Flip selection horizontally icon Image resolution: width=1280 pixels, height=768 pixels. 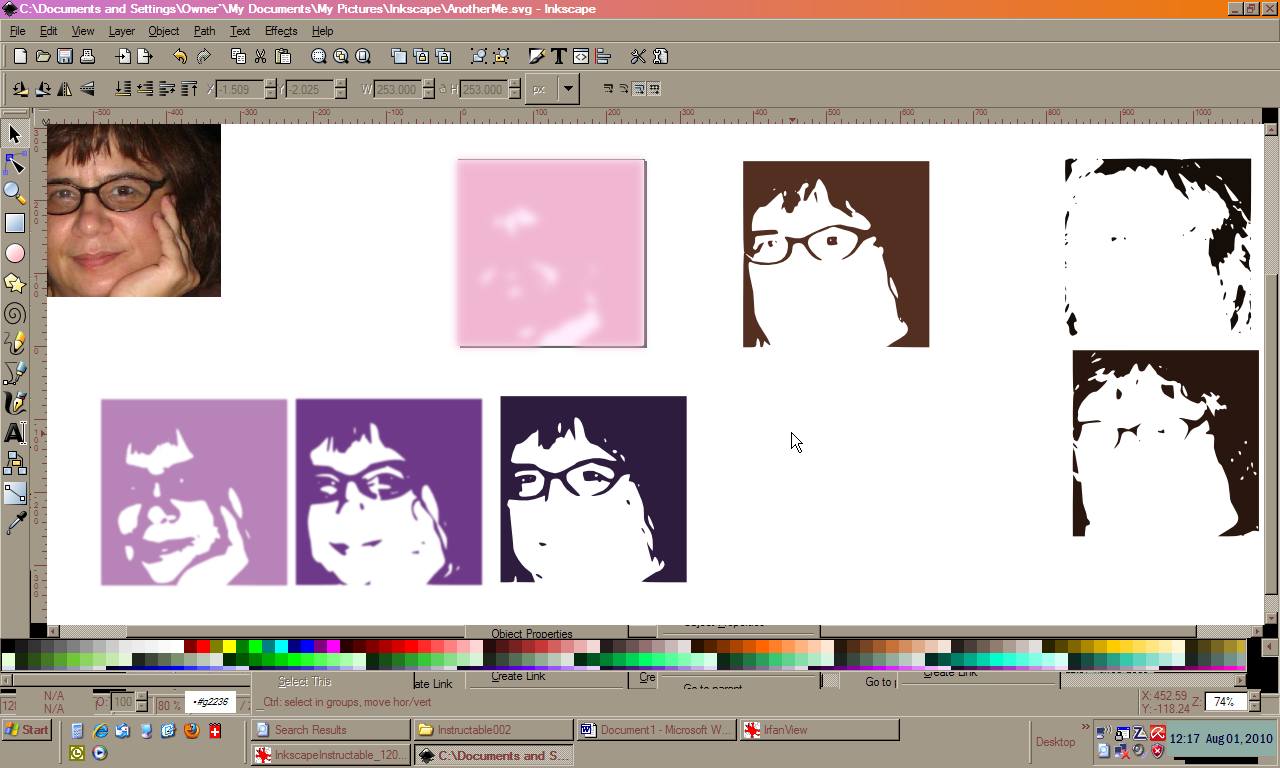65,89
